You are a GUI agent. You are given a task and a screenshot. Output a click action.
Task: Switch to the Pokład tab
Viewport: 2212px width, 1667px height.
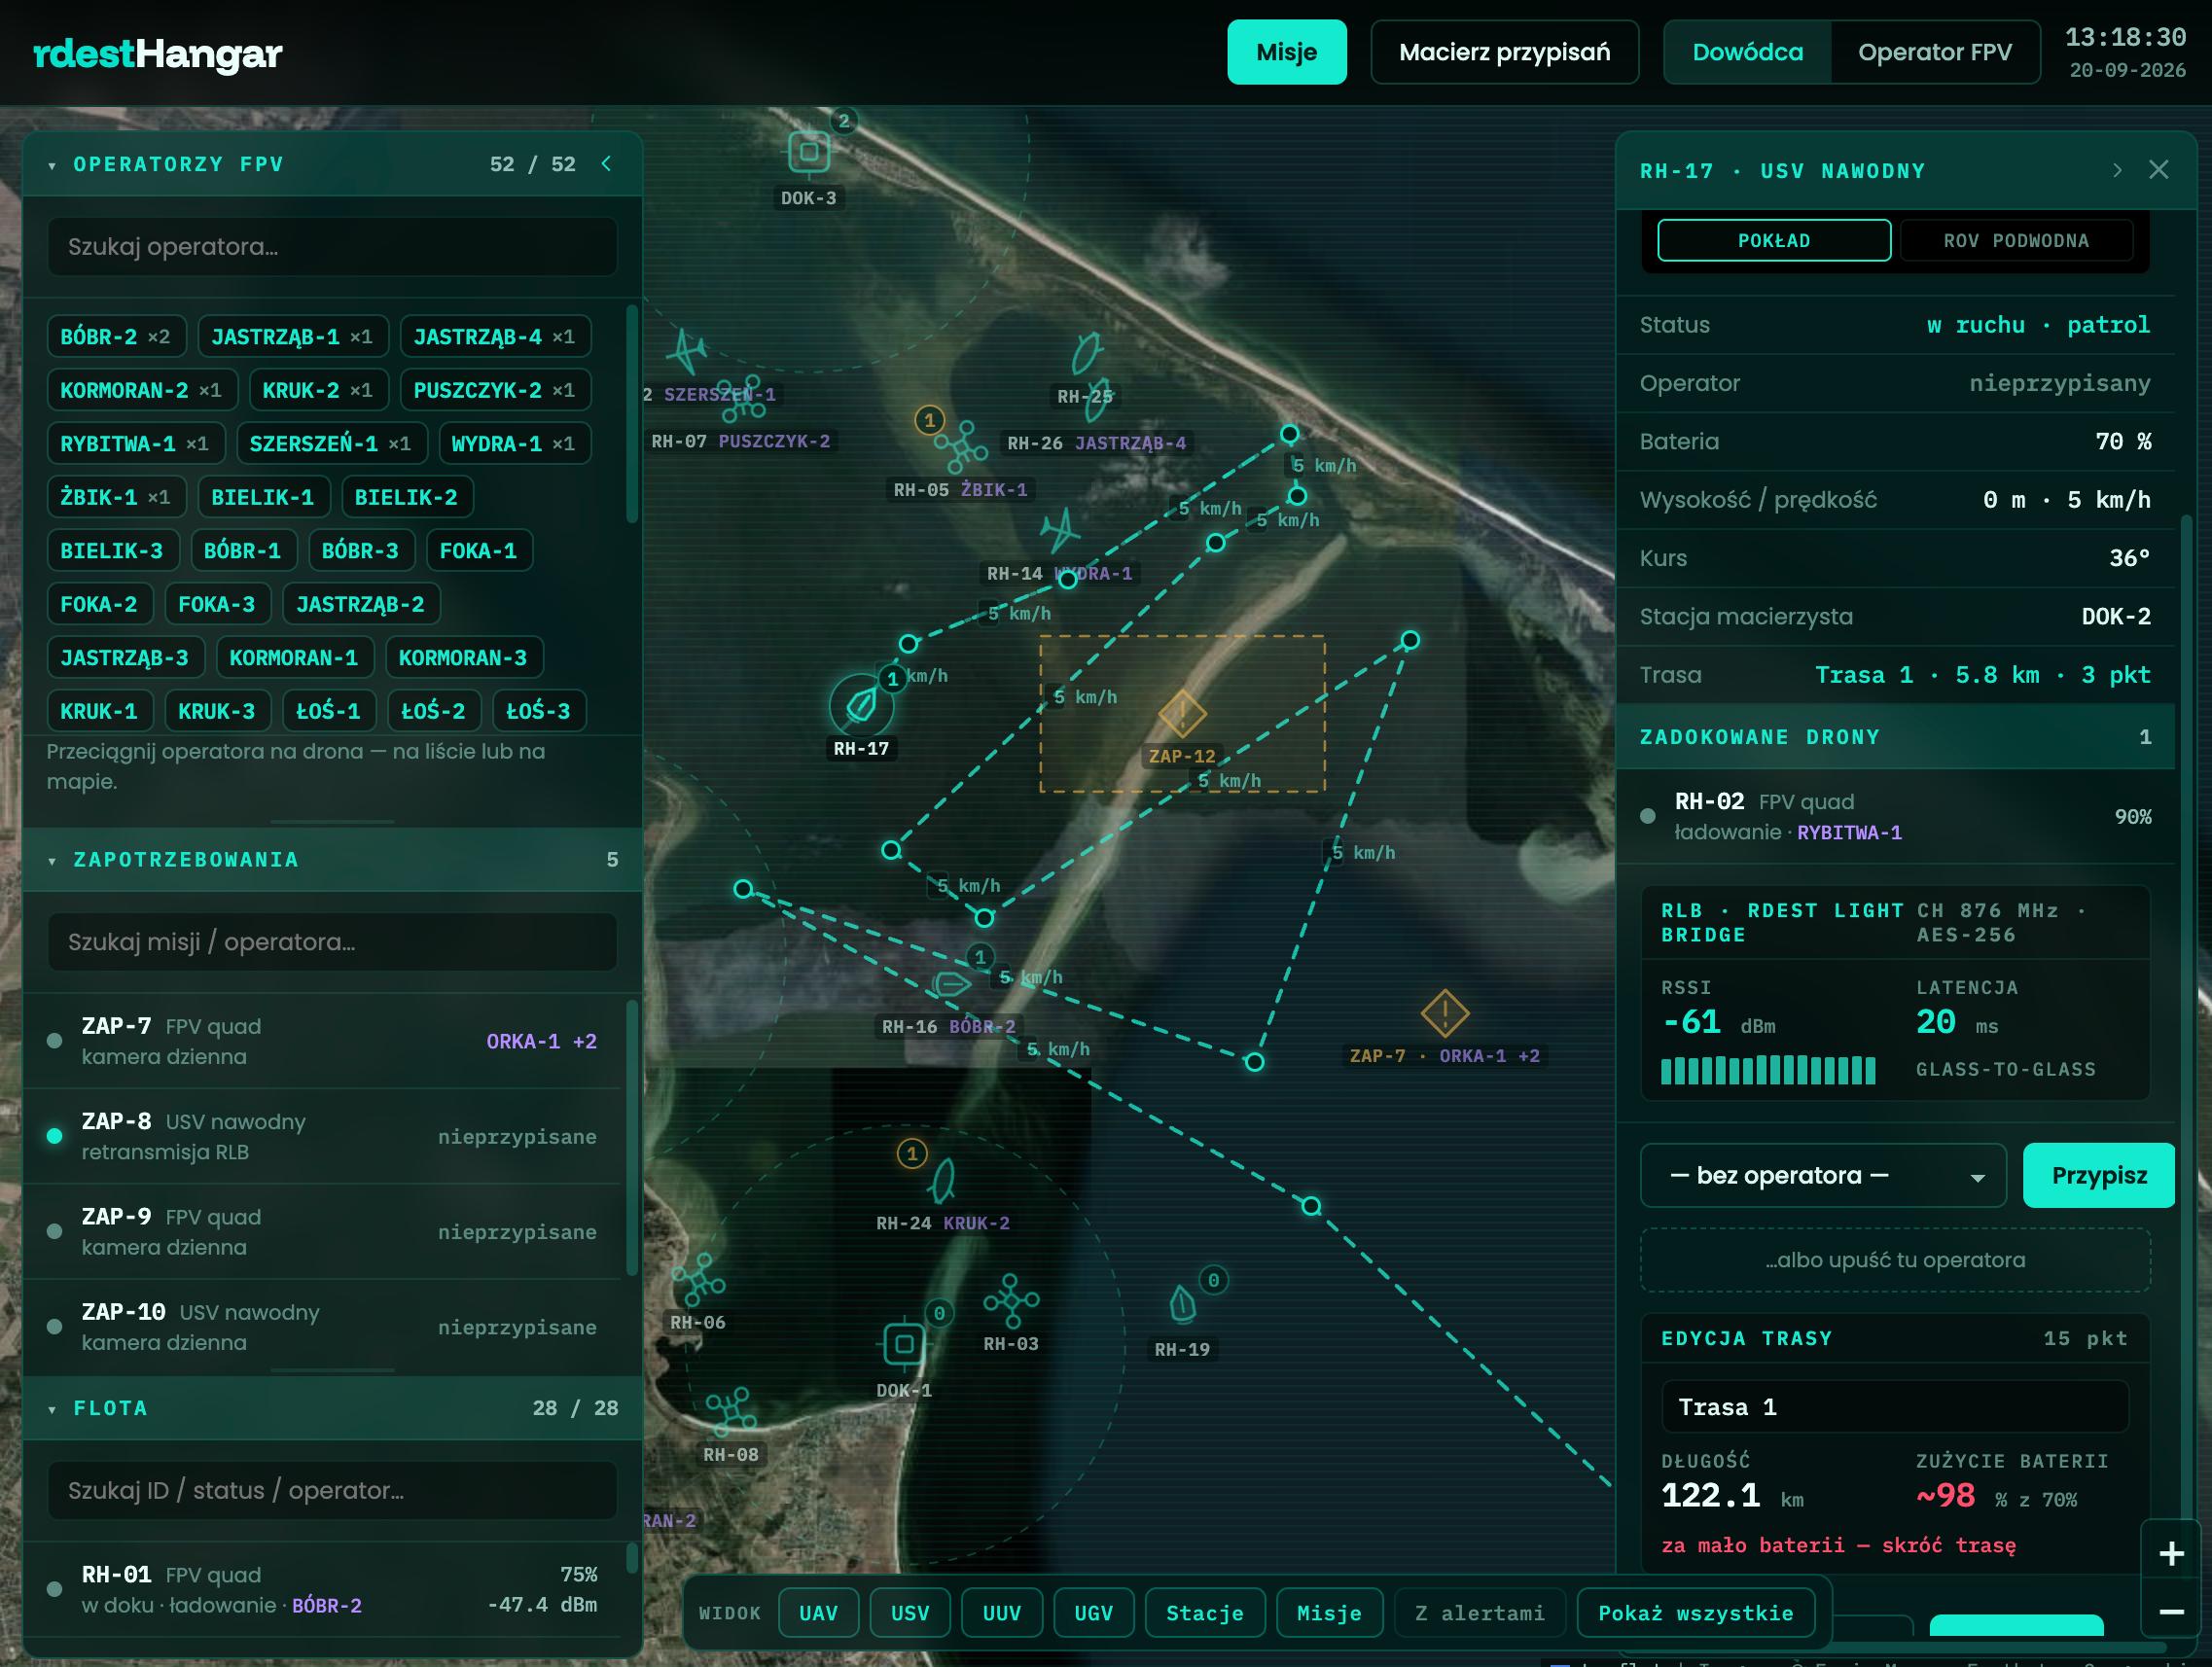coord(1774,240)
